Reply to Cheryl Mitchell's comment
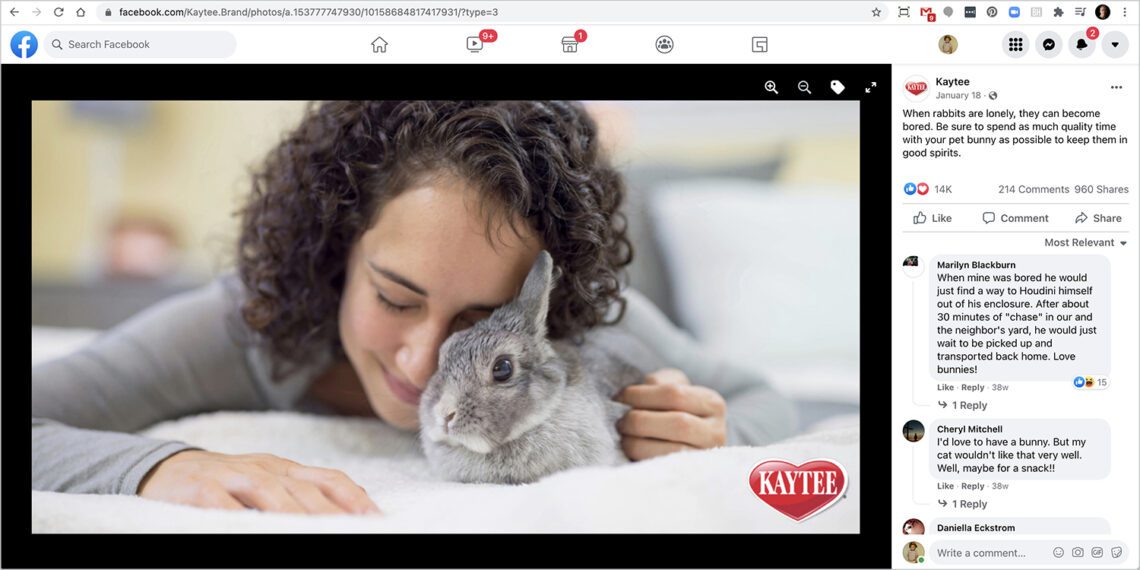Screen dimensions: 1140x570 [x=973, y=486]
